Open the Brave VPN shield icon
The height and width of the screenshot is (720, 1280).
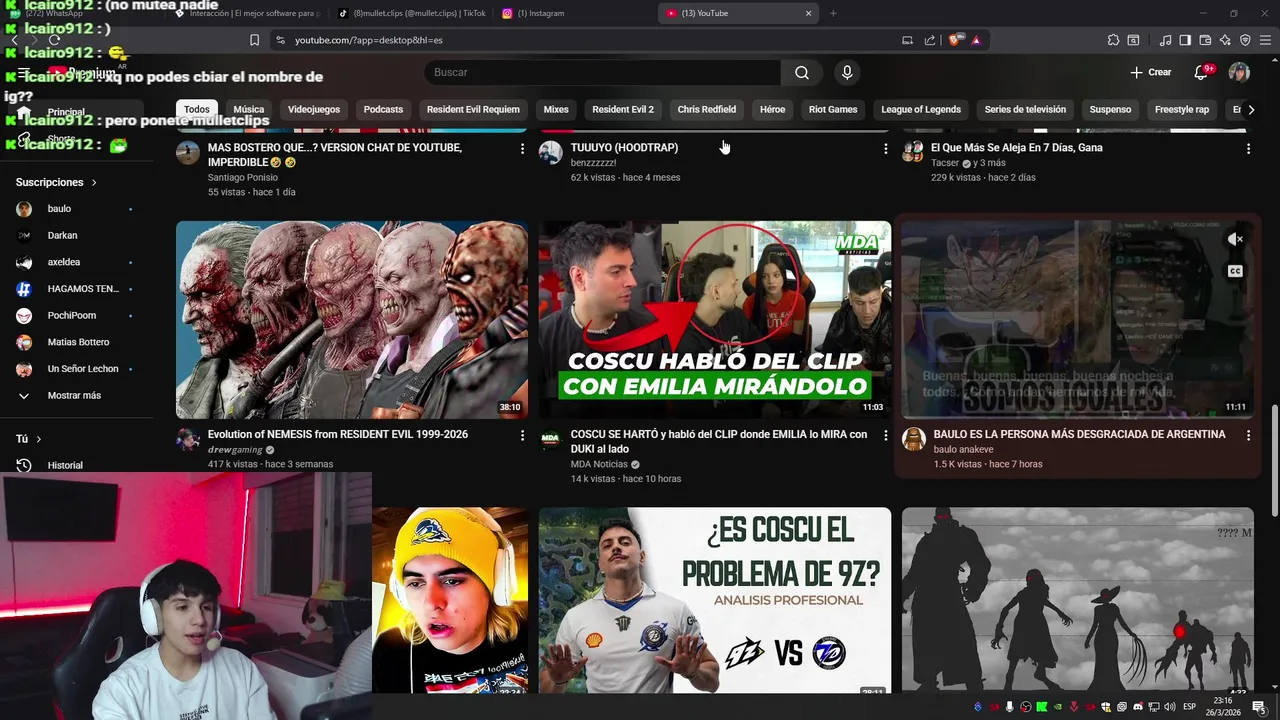tap(1245, 40)
